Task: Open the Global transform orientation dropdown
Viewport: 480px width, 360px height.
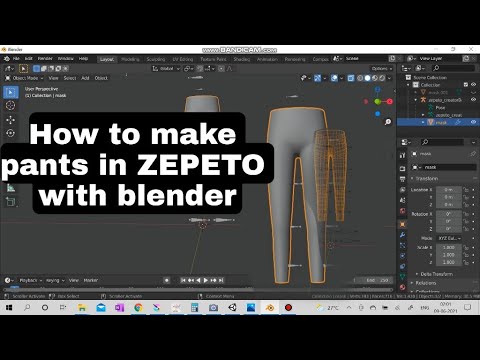Action: [166, 69]
